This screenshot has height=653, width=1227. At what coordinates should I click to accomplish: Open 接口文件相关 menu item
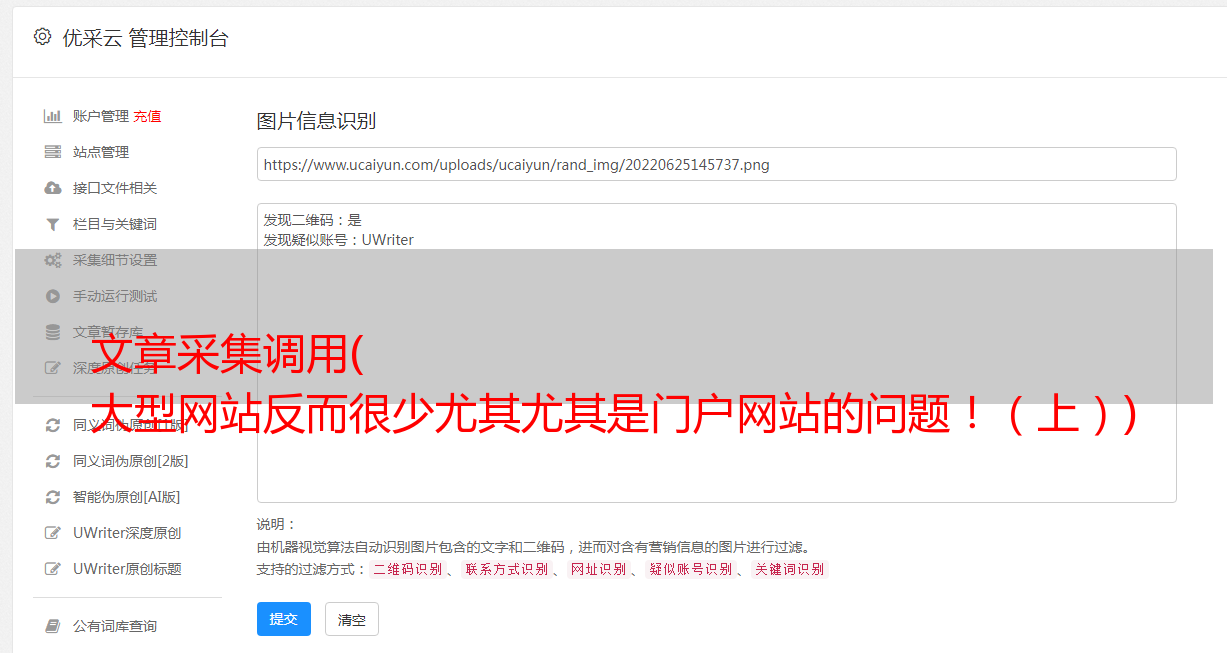[115, 188]
